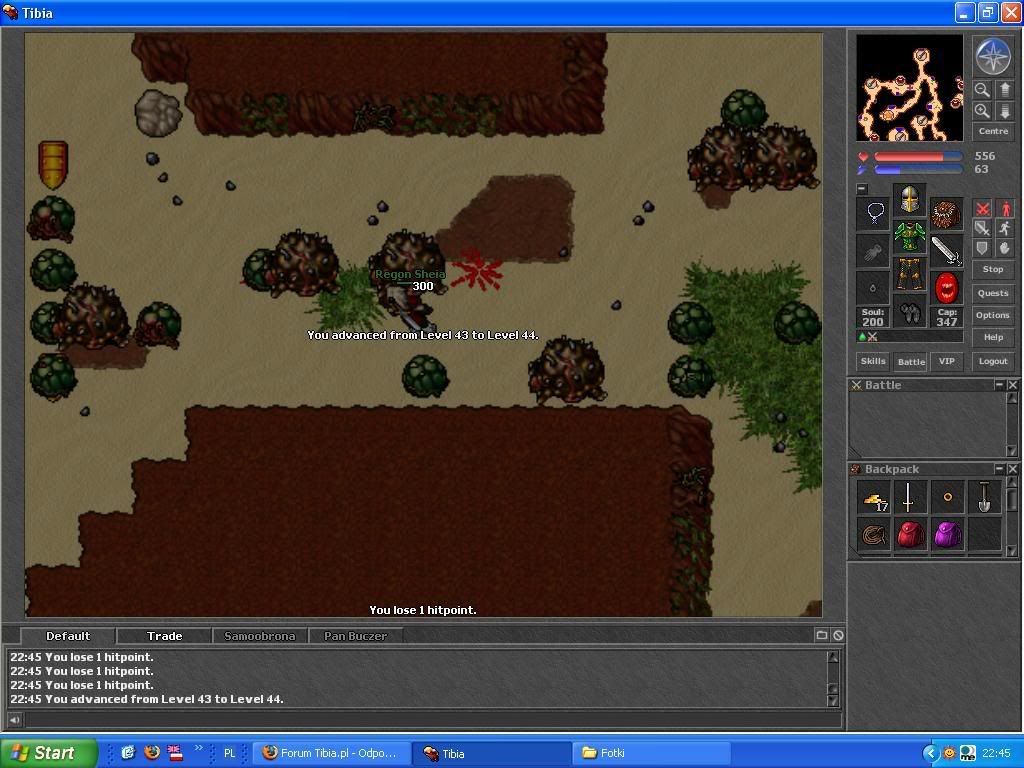1024x768 pixels.
Task: Launch Firefox from the quick launch bar
Action: click(152, 752)
